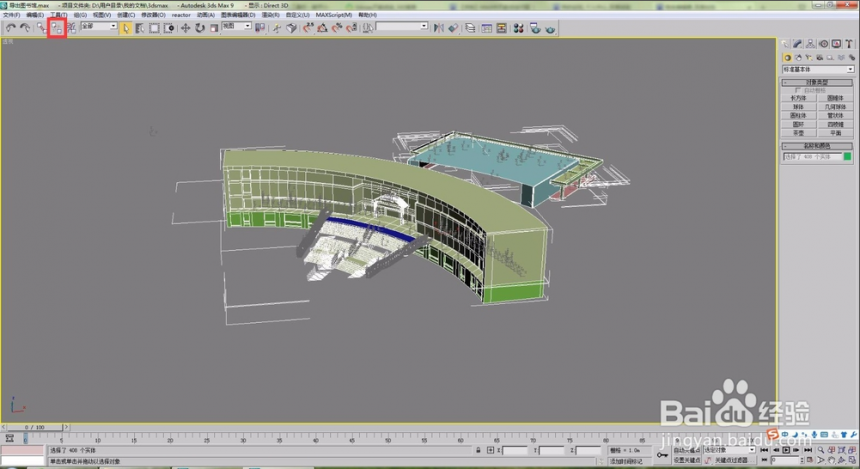
Task: Open the MAXScript(M) menu
Action: (333, 15)
